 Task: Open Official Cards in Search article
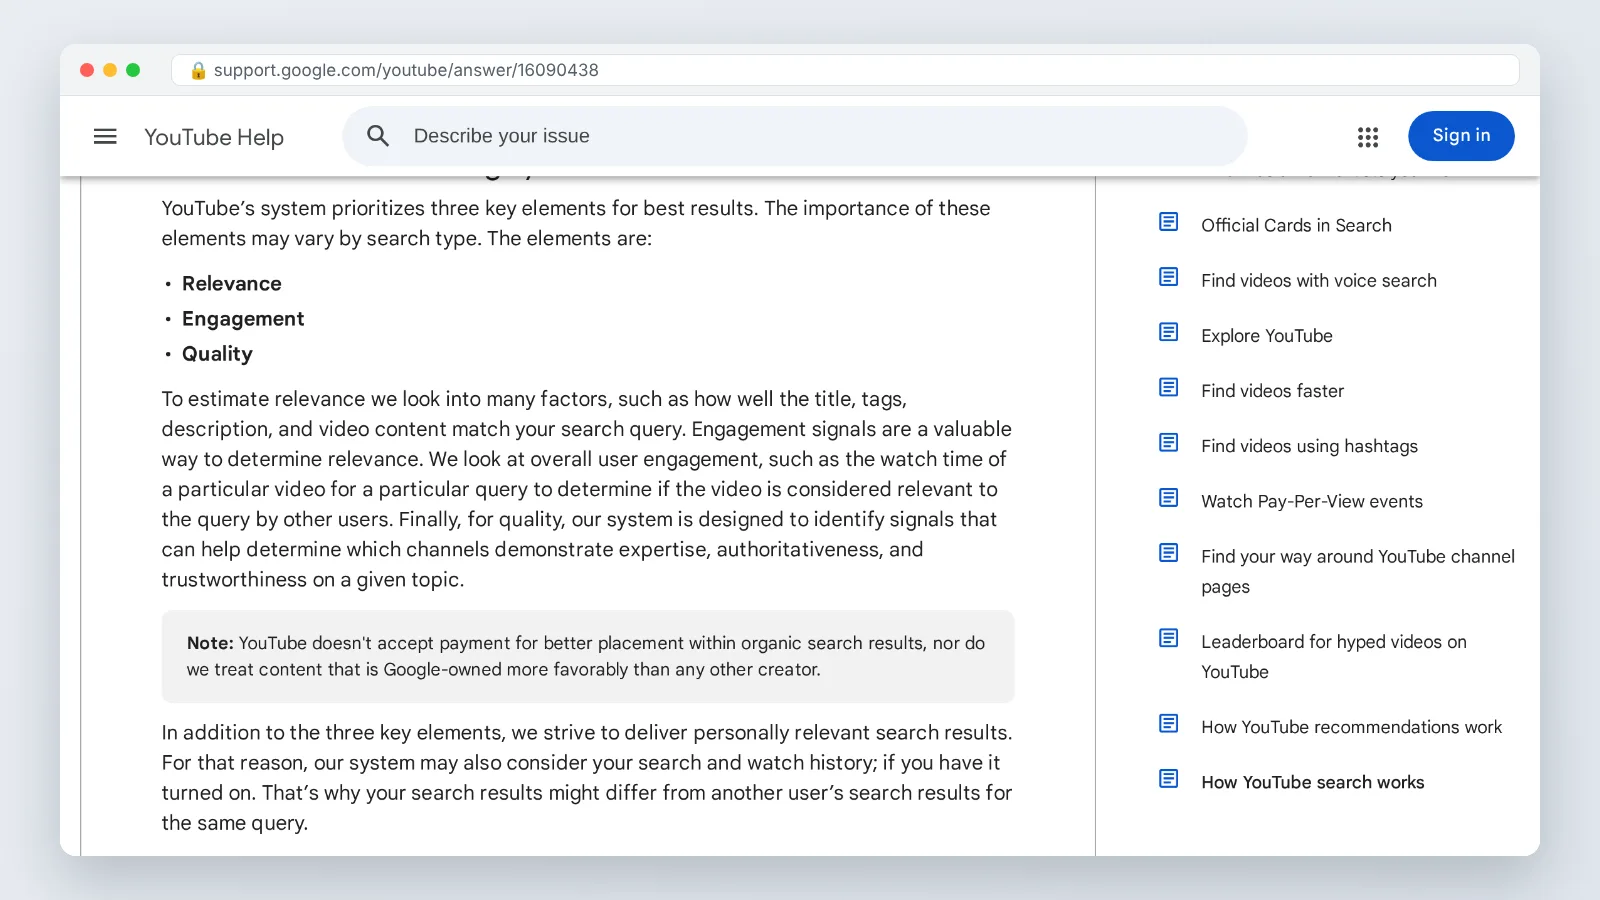(x=1296, y=225)
